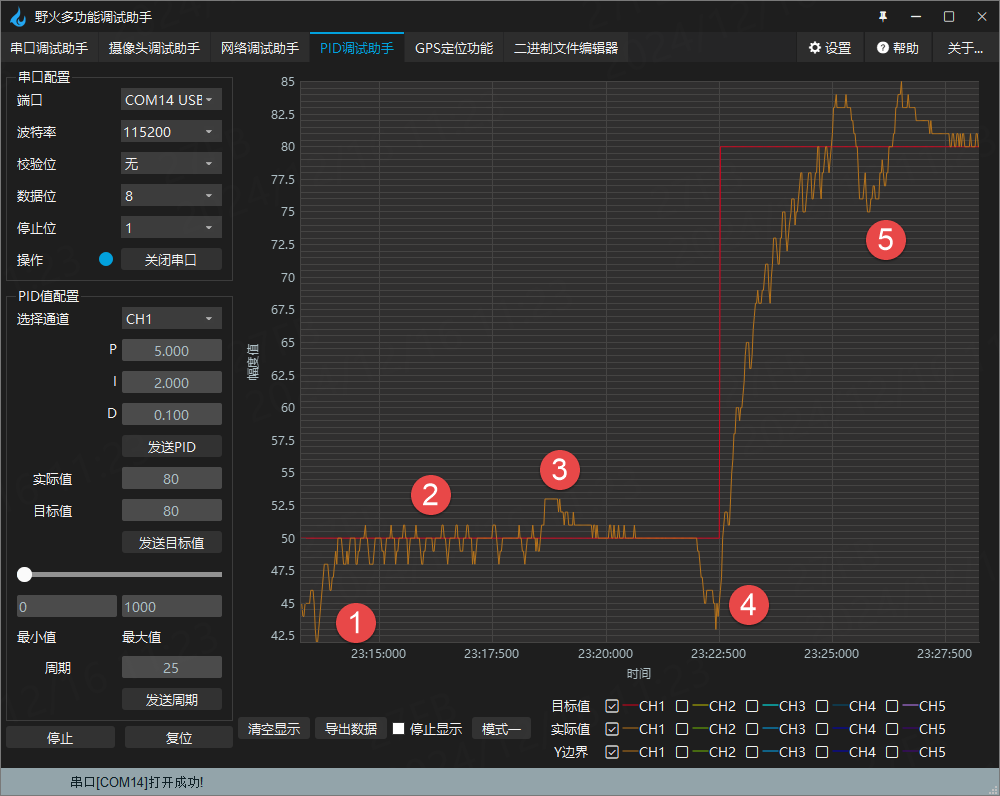Enable 目标值 CH3 checkbox
The image size is (1000, 796).
click(752, 706)
